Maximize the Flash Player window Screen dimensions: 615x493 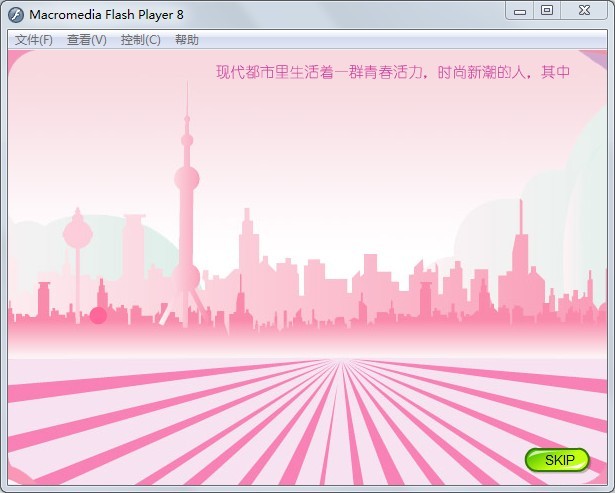(x=547, y=11)
